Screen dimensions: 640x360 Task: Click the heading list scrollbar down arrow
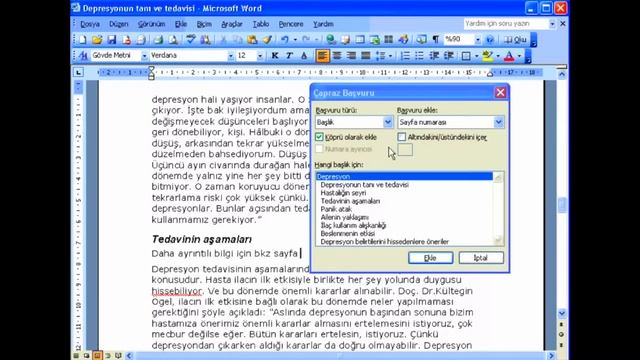click(x=498, y=241)
